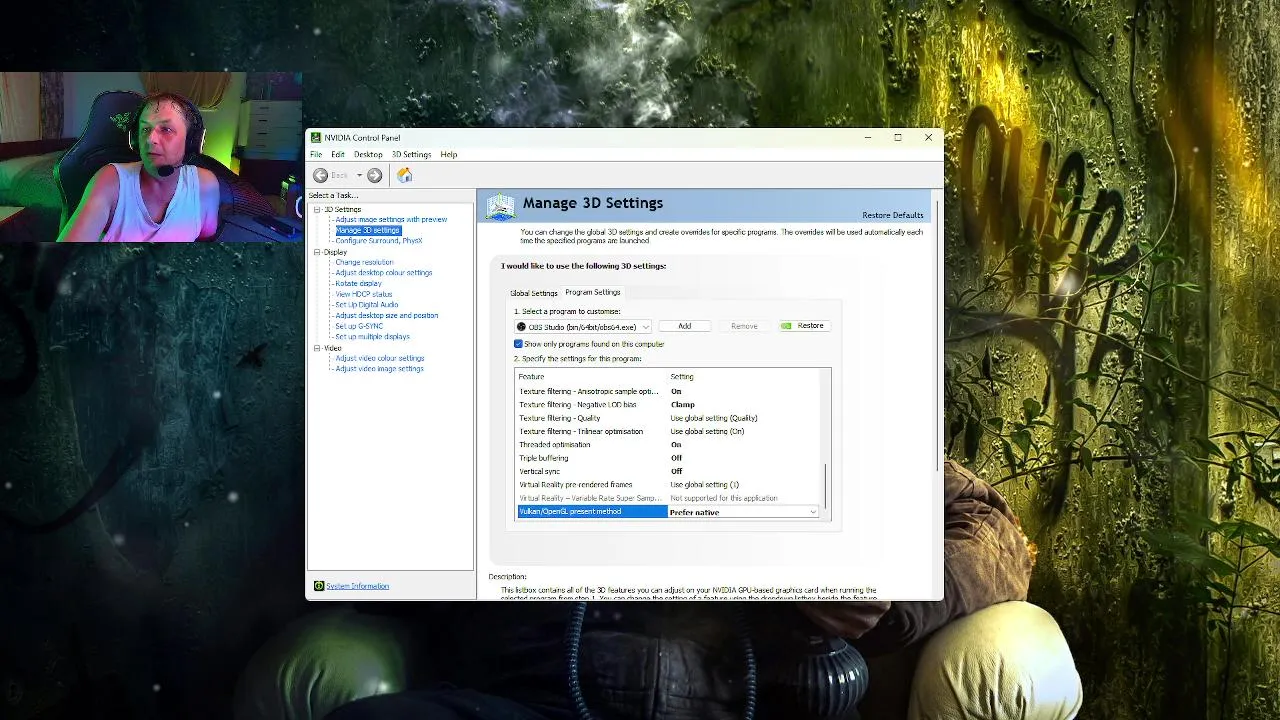Toggle Show only programs found checkbox
1280x720 pixels.
point(518,344)
